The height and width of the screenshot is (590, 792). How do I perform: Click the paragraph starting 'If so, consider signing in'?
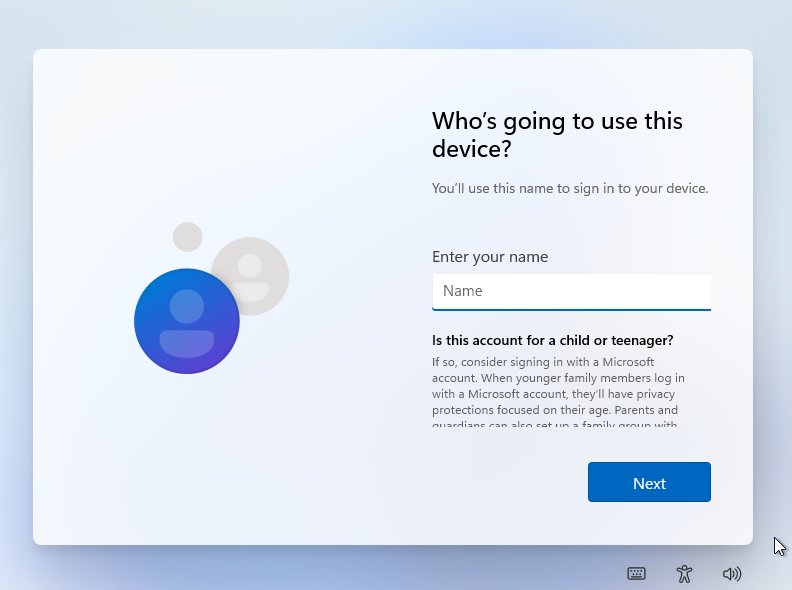coord(558,392)
